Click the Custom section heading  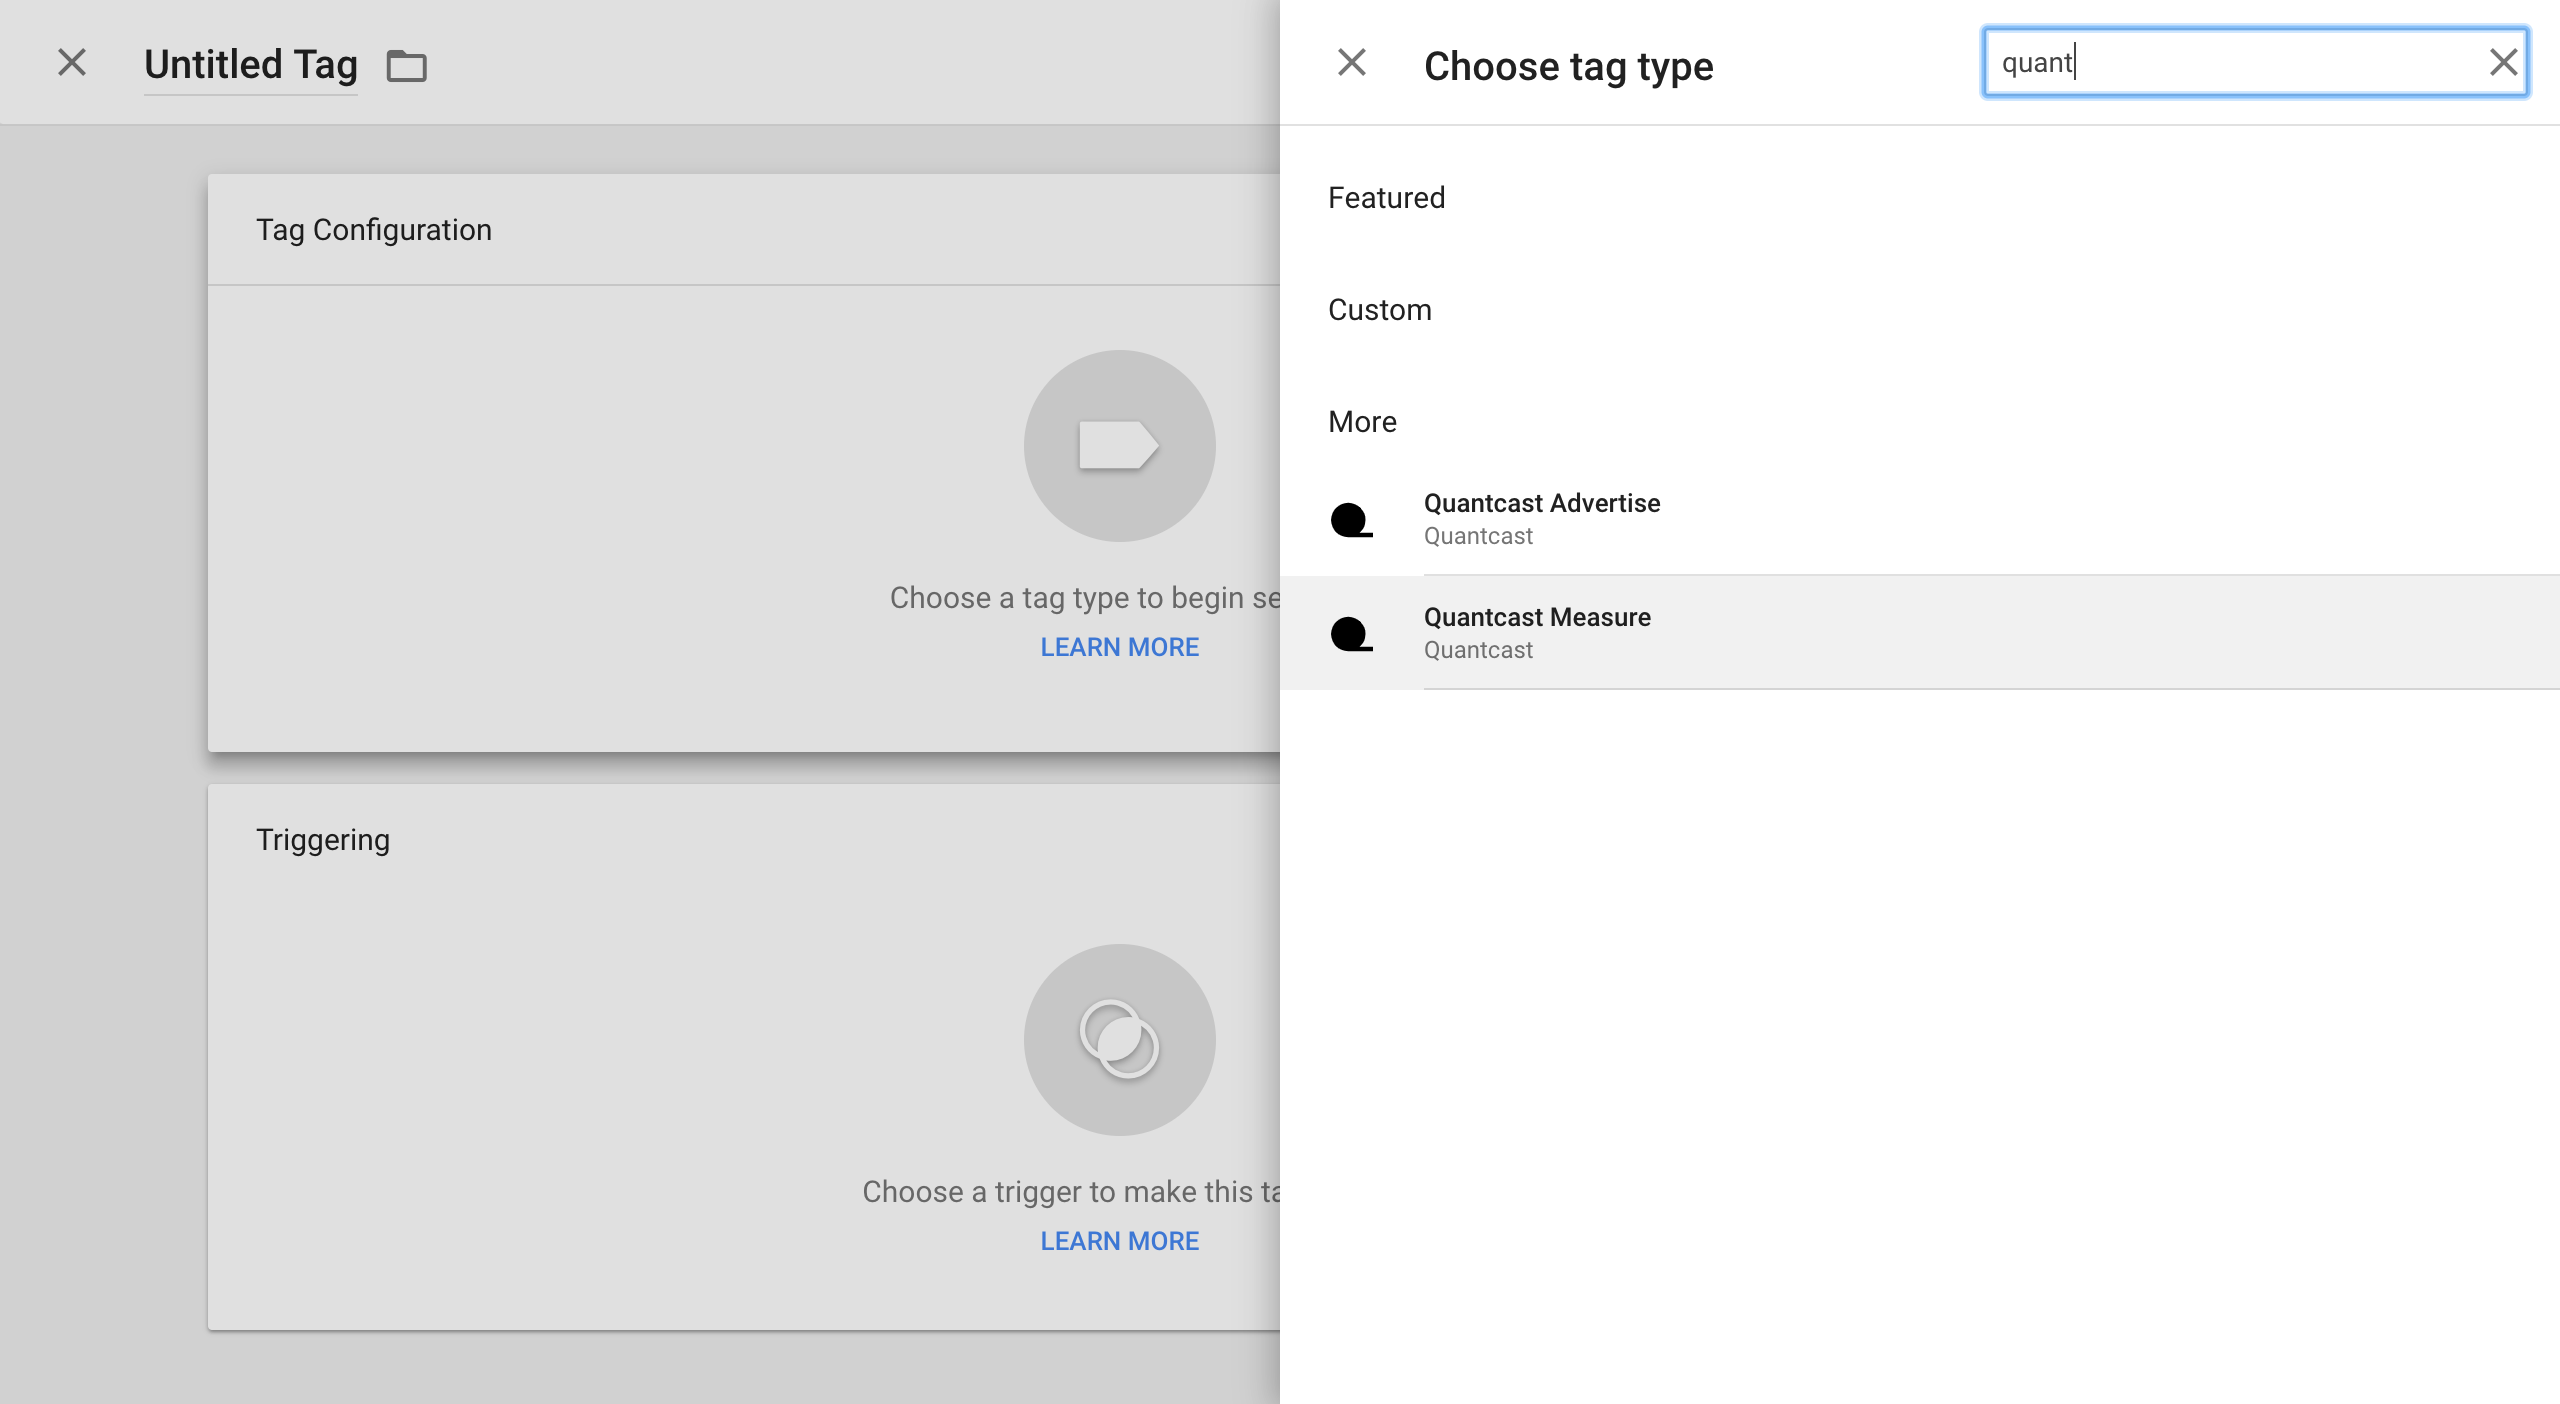pyautogui.click(x=1379, y=310)
